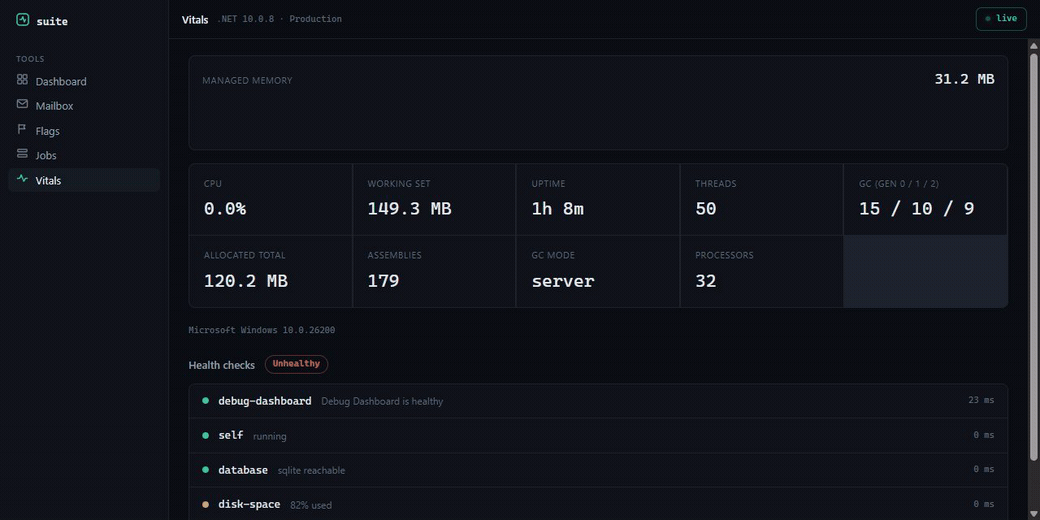Click the suite logo icon
The width and height of the screenshot is (1040, 520).
click(23, 20)
